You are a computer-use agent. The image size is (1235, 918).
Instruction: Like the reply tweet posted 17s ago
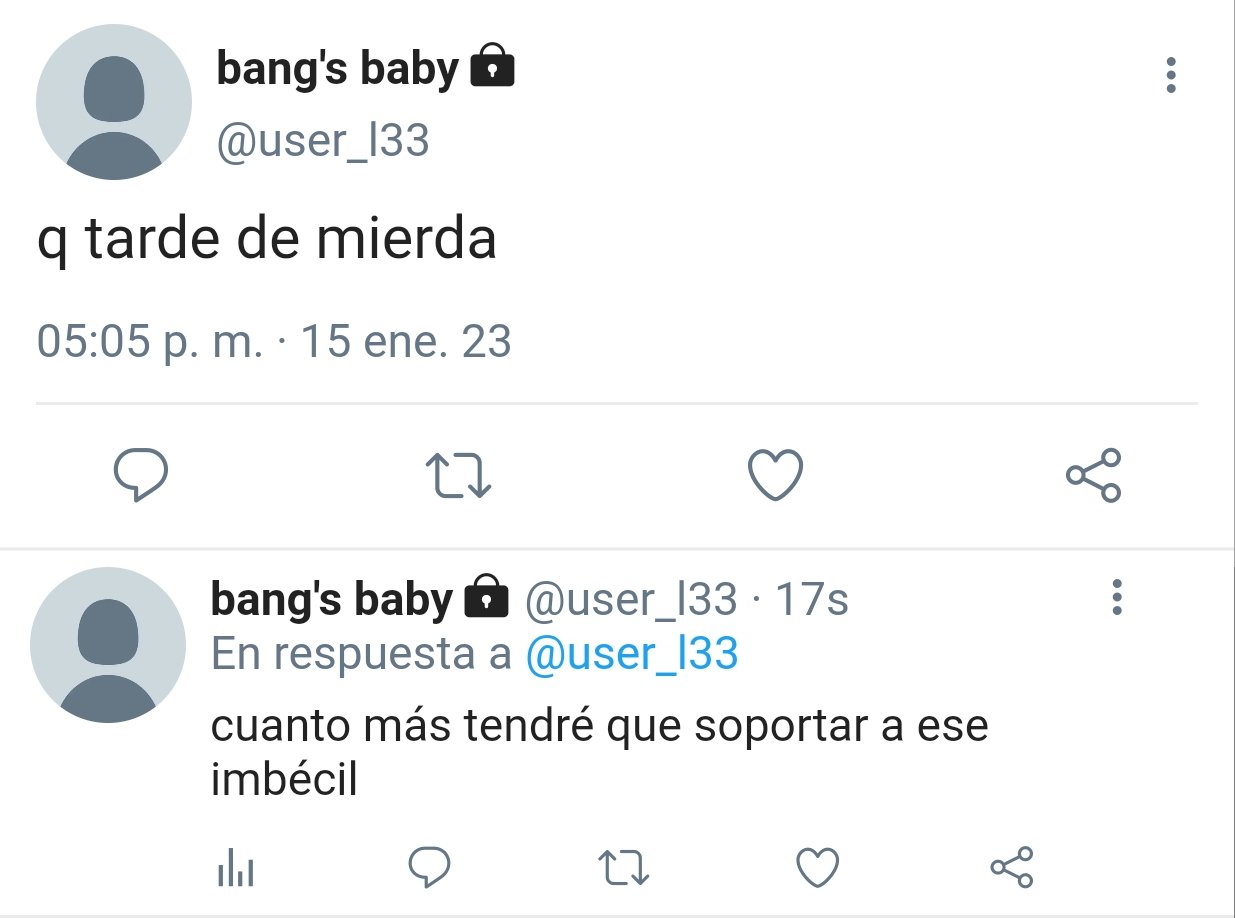click(817, 867)
